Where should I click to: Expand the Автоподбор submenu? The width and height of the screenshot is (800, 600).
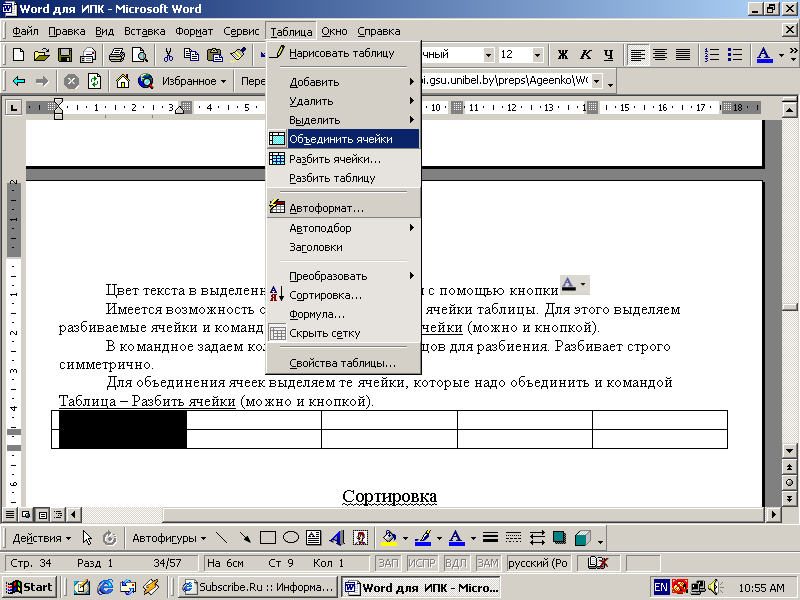tap(352, 228)
